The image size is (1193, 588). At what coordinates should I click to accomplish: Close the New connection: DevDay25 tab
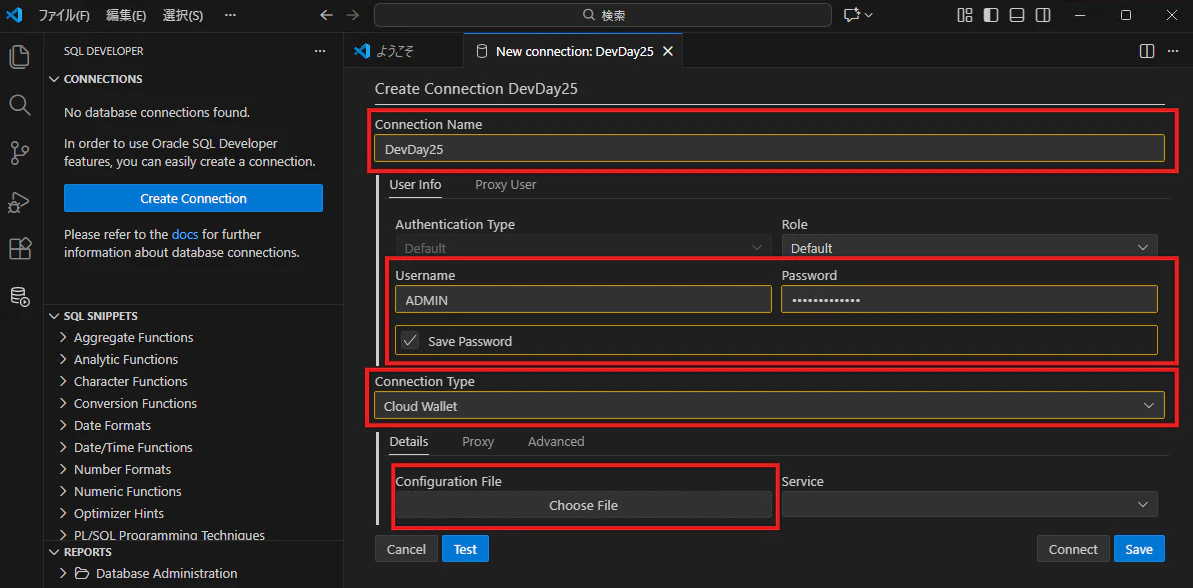click(x=668, y=51)
